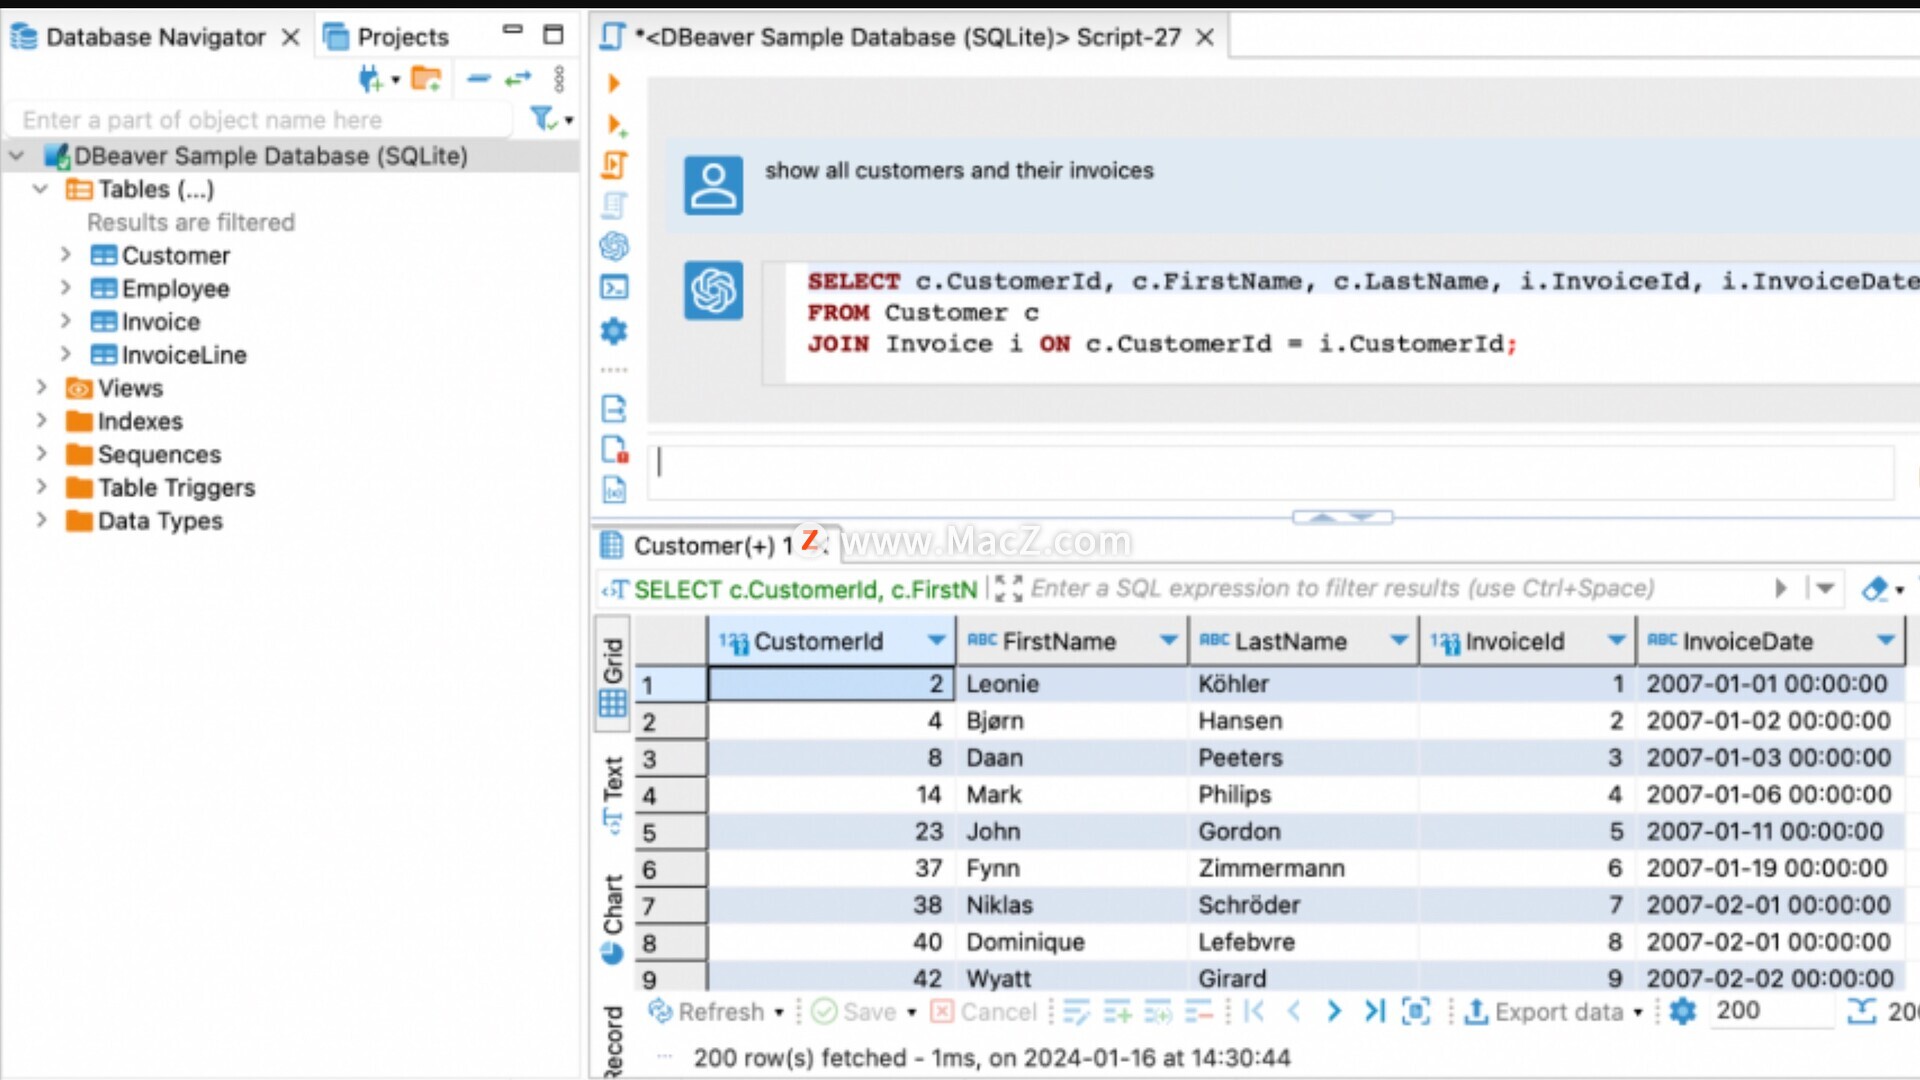Go to previous row arrow
The height and width of the screenshot is (1080, 1920).
[1294, 1012]
